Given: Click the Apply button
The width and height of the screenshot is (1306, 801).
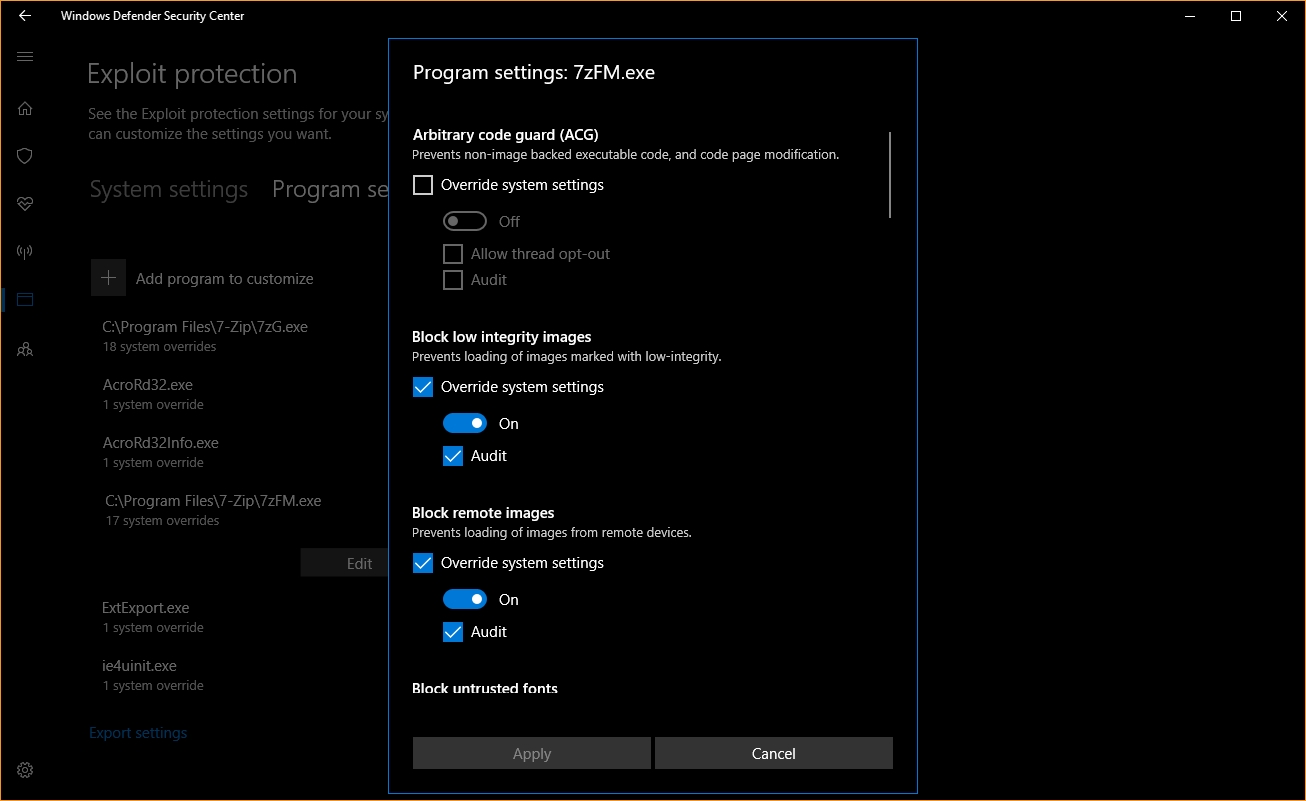Looking at the screenshot, I should coord(532,754).
